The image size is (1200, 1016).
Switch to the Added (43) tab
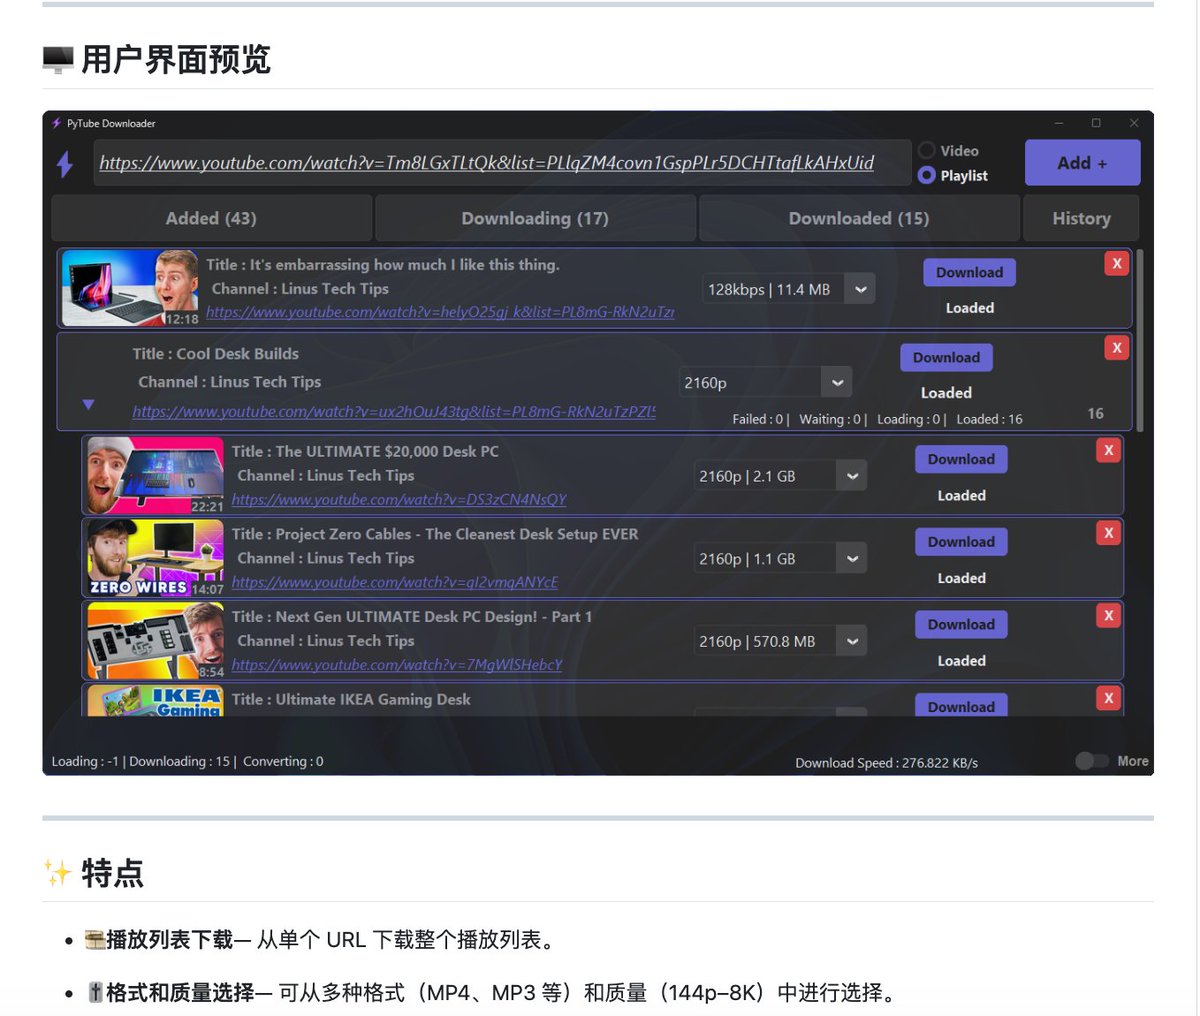point(211,218)
